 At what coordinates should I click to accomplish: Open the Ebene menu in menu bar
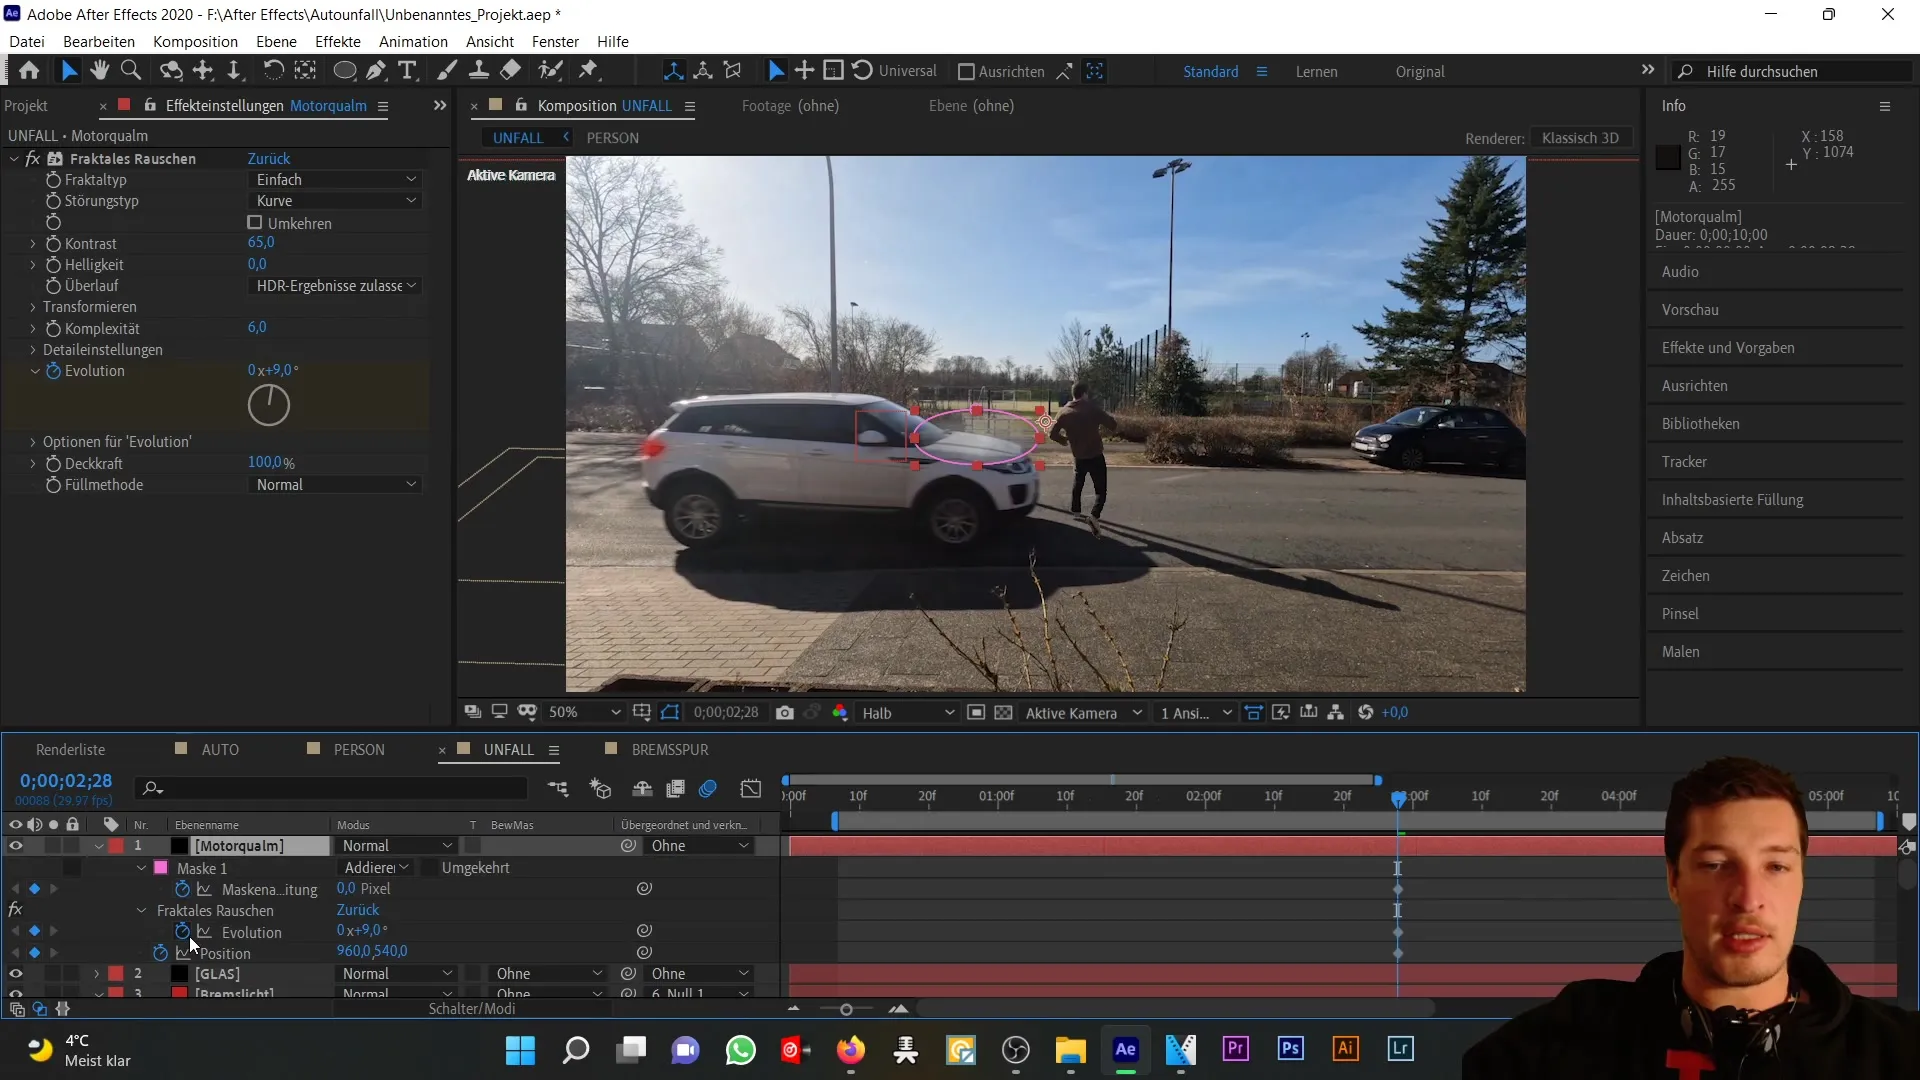[276, 41]
